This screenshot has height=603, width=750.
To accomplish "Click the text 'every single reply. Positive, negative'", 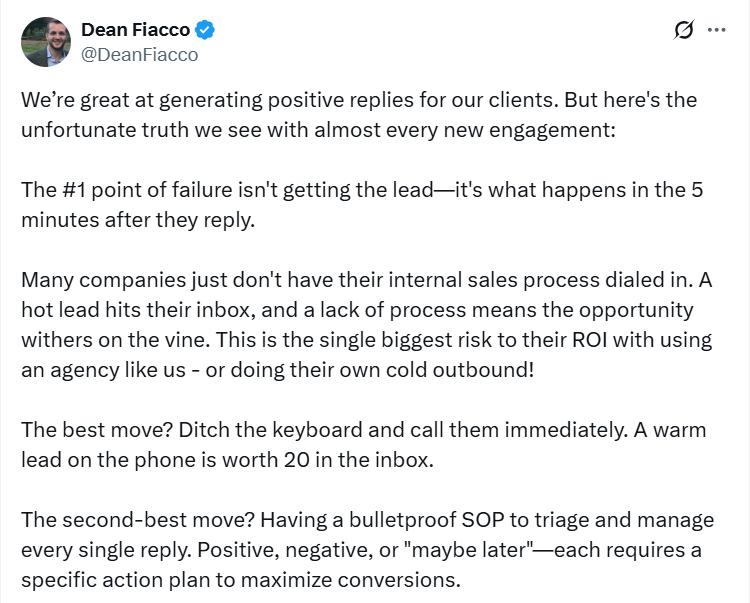I will pos(200,549).
